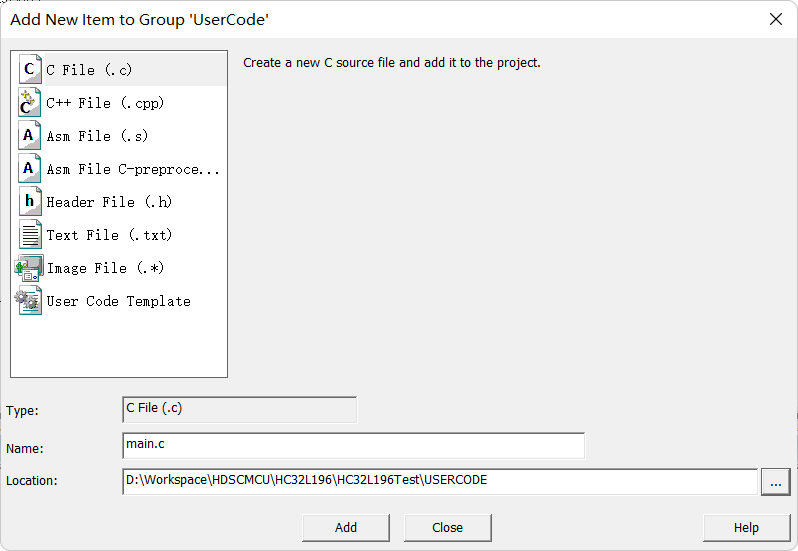
Task: Click the 'C++ File (.cpp)' label
Action: pos(105,103)
